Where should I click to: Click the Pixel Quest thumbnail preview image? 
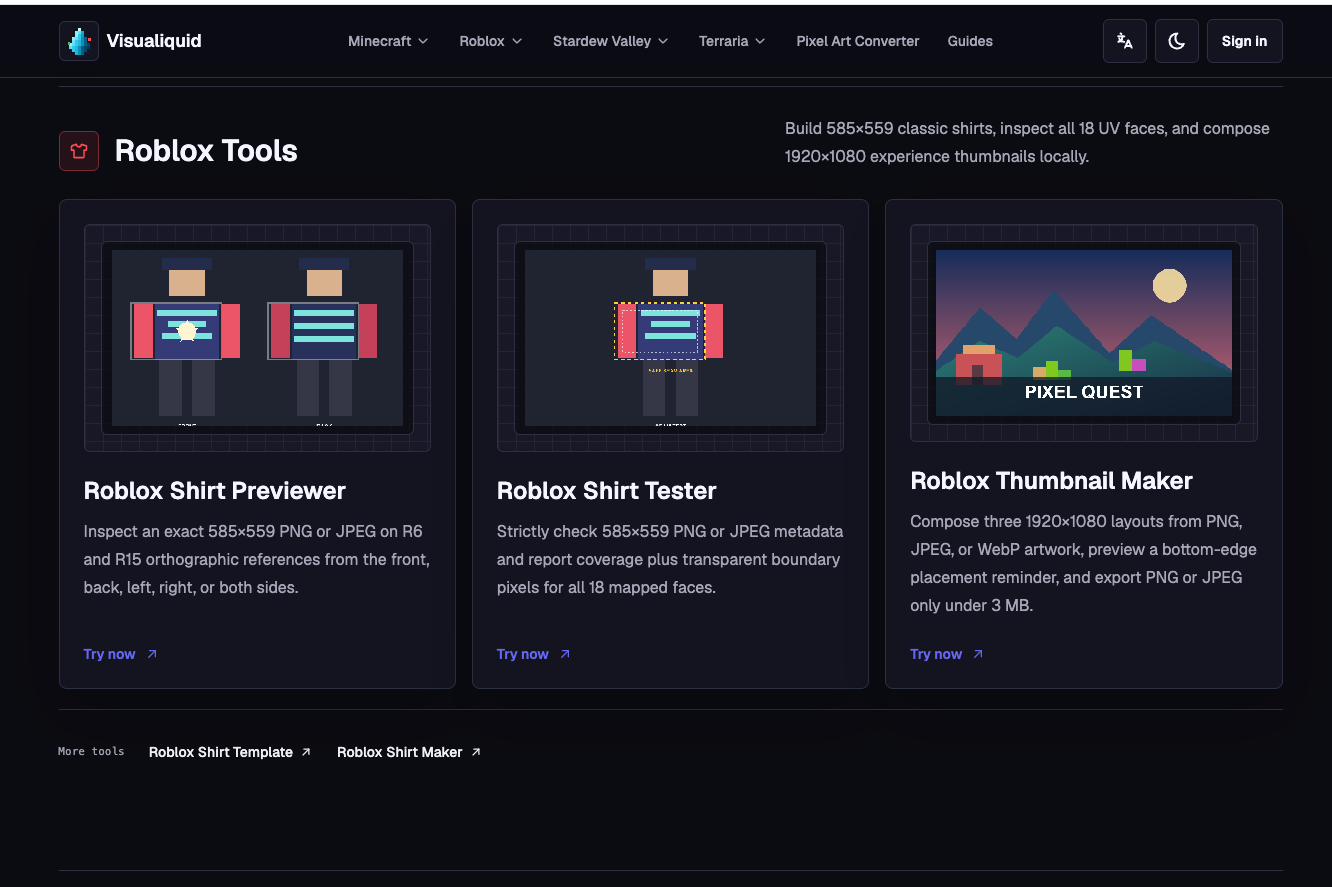1084,333
